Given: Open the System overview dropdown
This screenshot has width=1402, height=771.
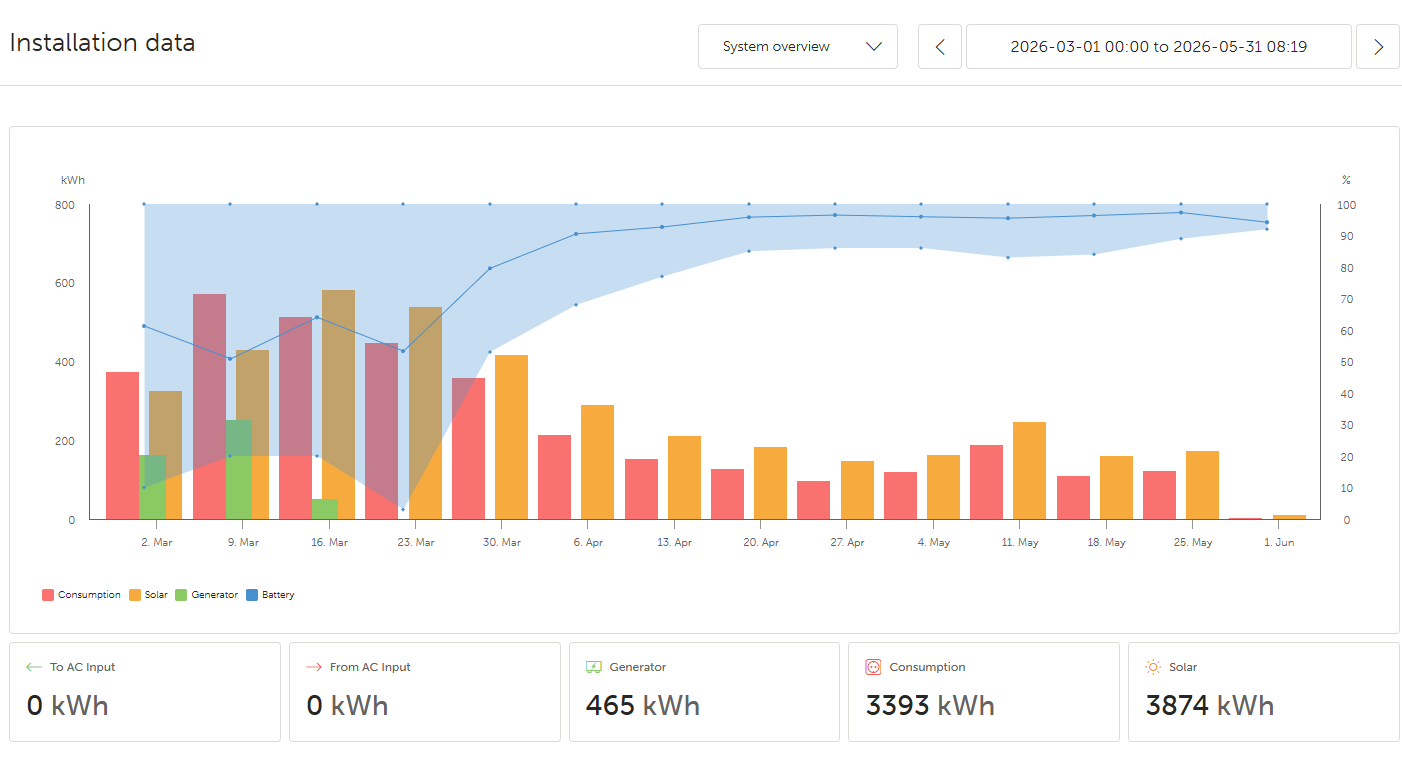Looking at the screenshot, I should (797, 46).
